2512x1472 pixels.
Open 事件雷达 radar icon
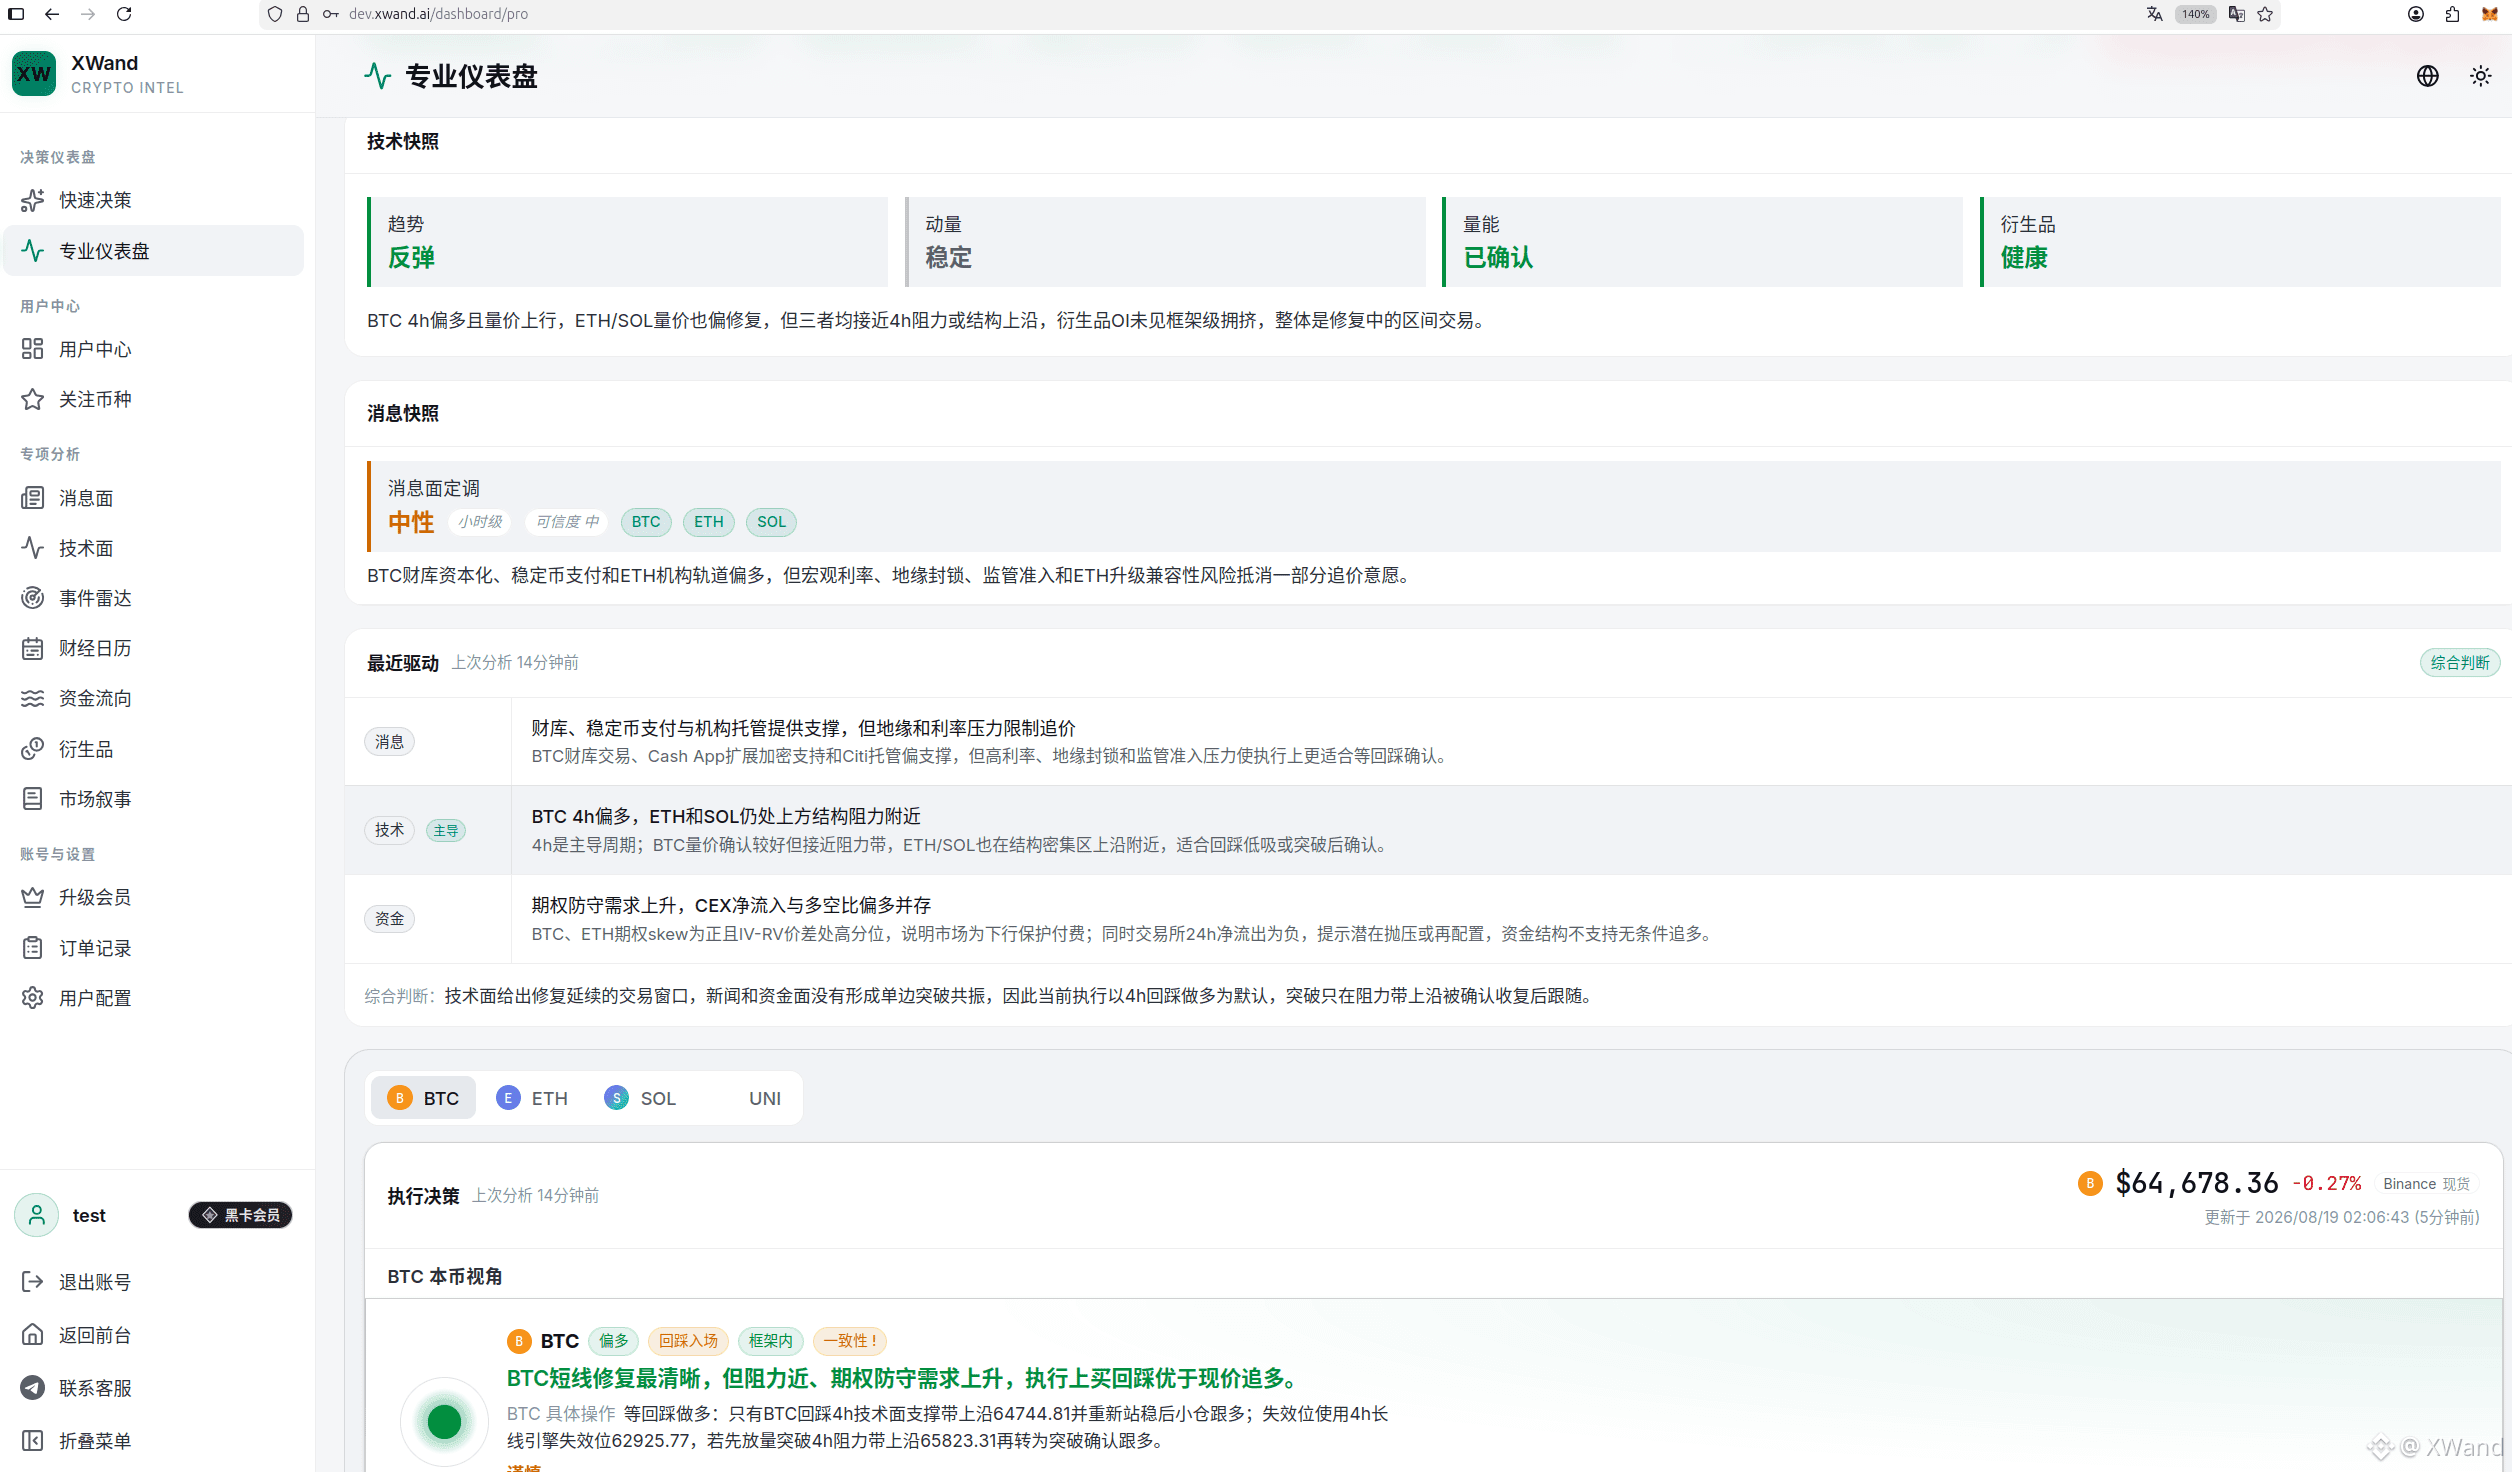point(32,598)
